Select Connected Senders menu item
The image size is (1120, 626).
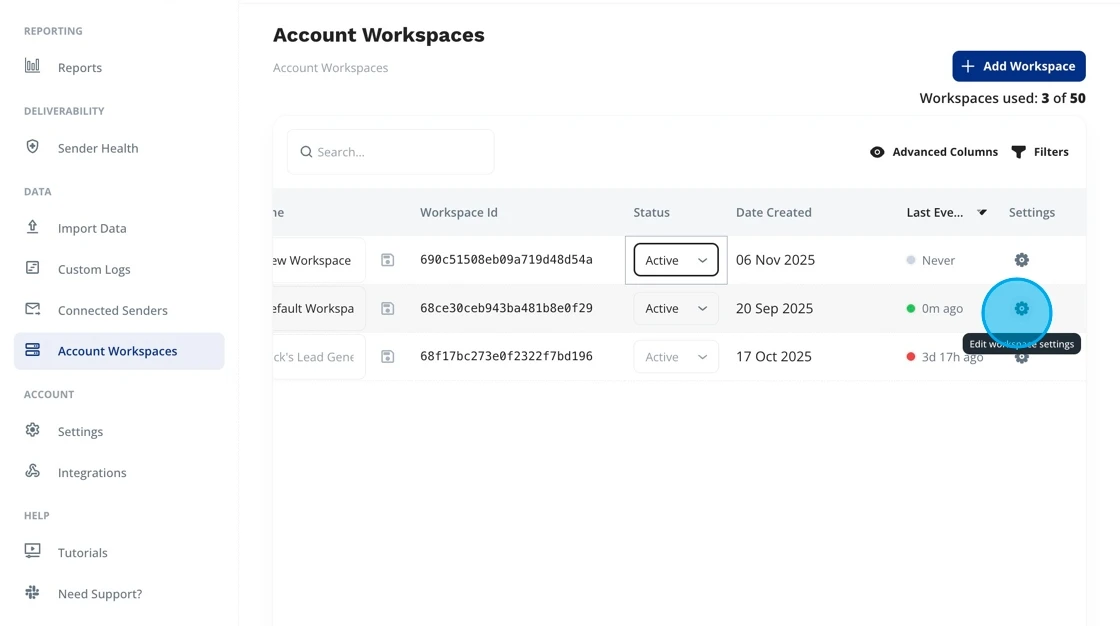112,310
